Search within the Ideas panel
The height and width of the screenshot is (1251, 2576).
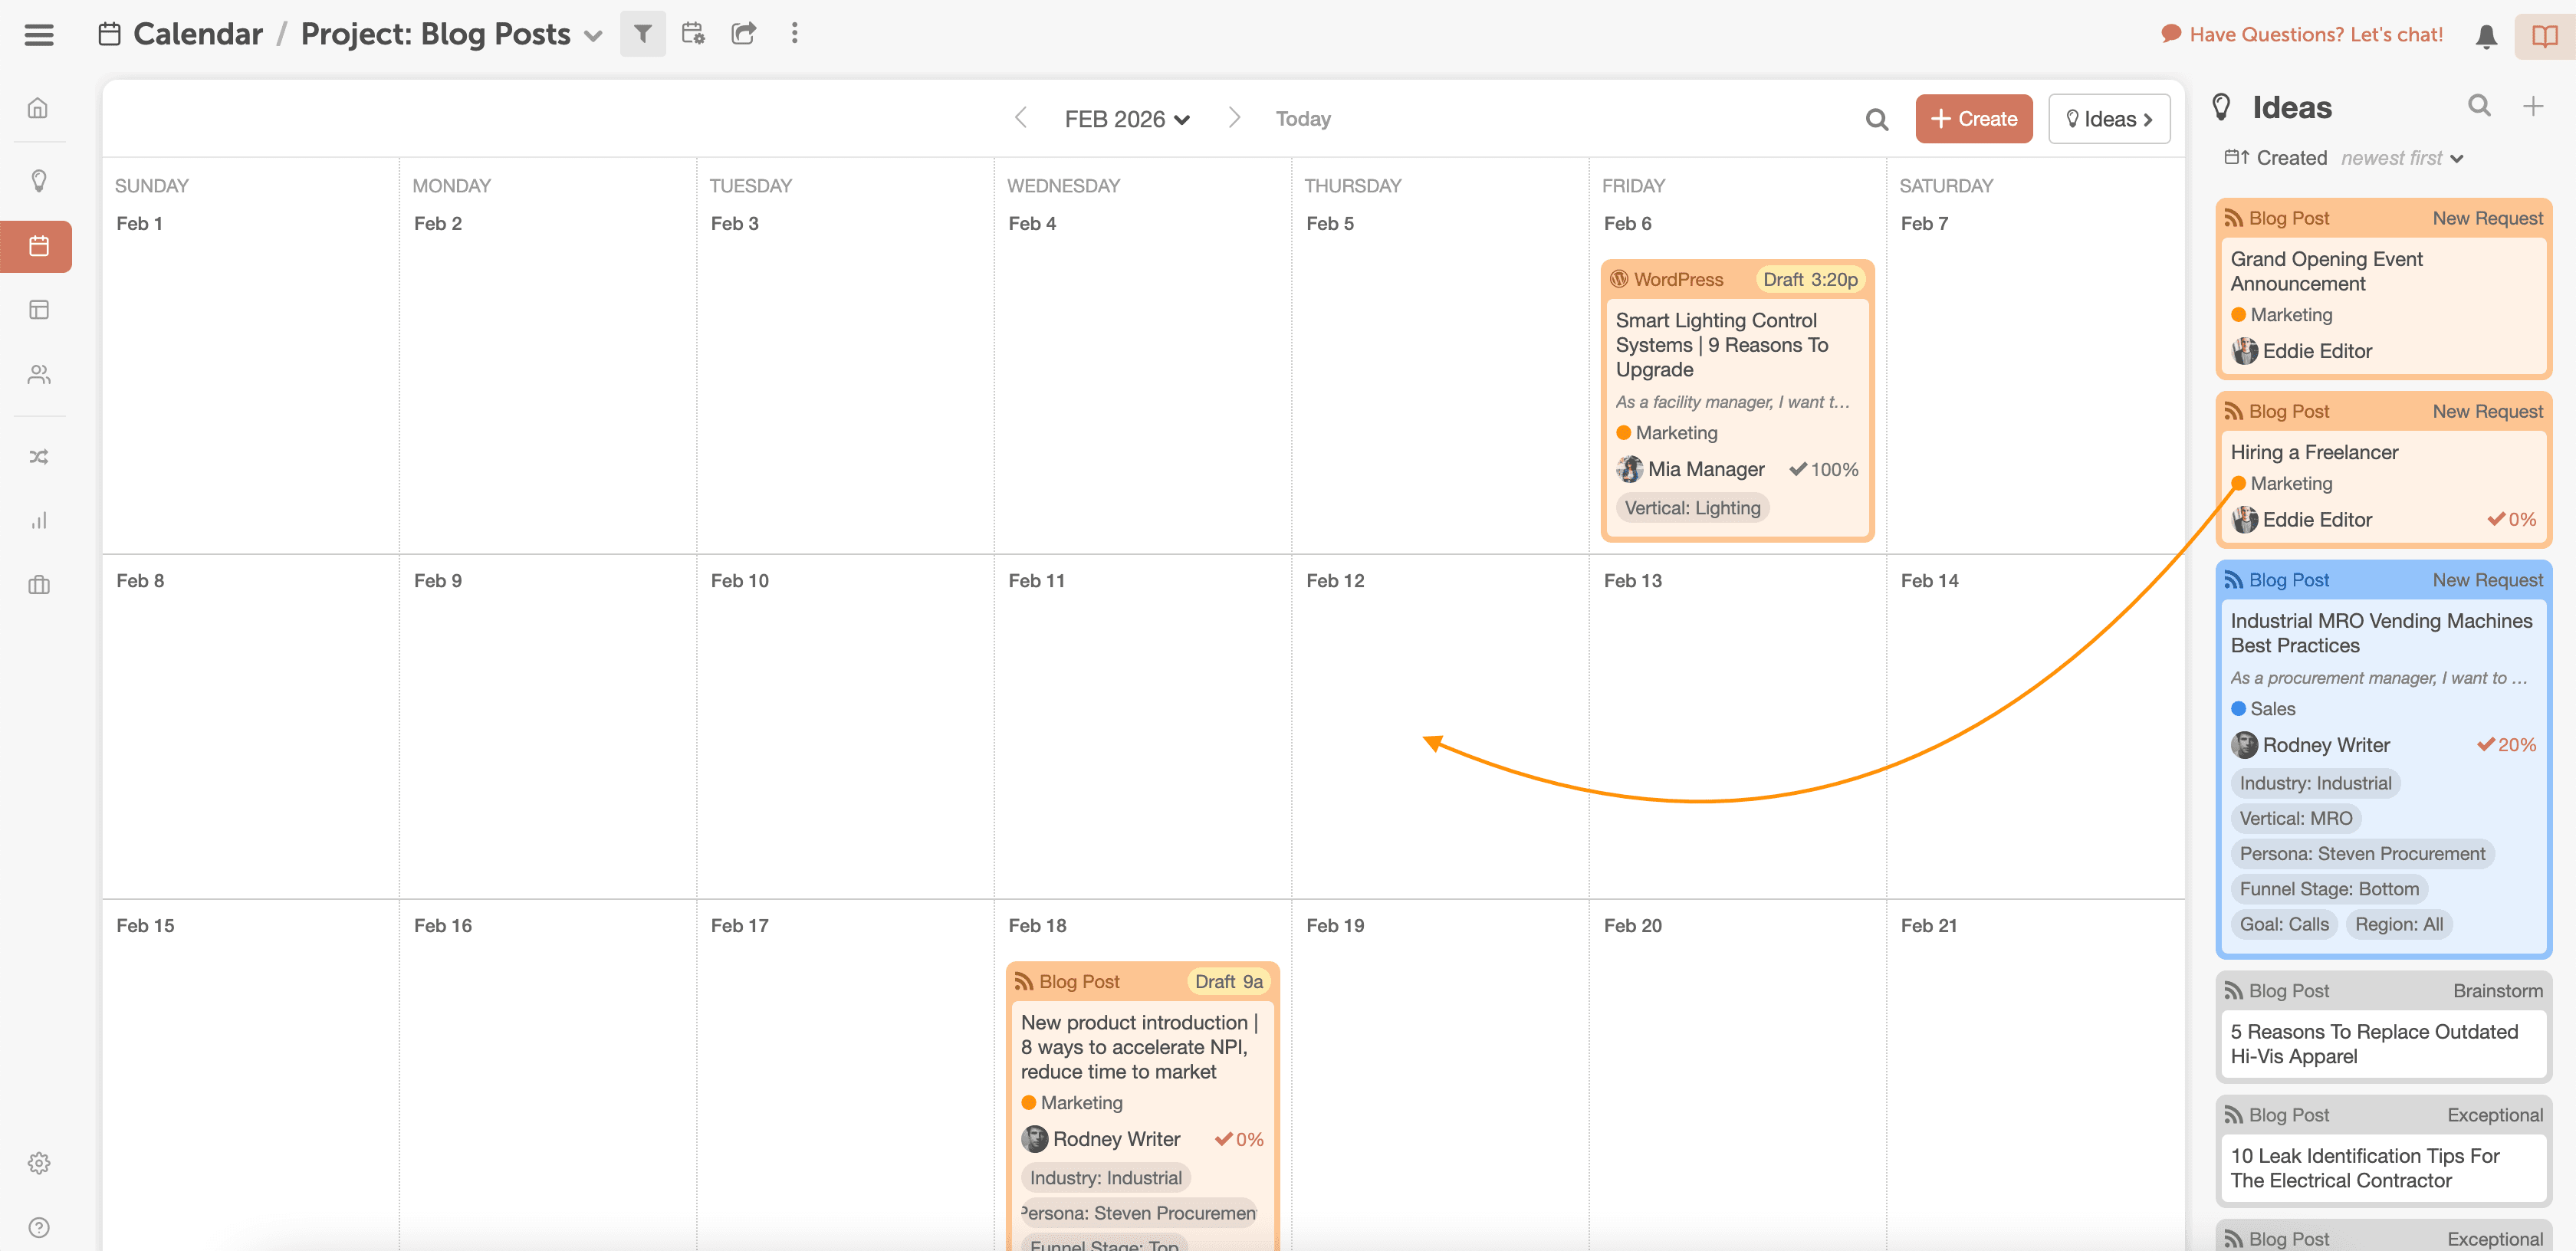pos(2478,106)
